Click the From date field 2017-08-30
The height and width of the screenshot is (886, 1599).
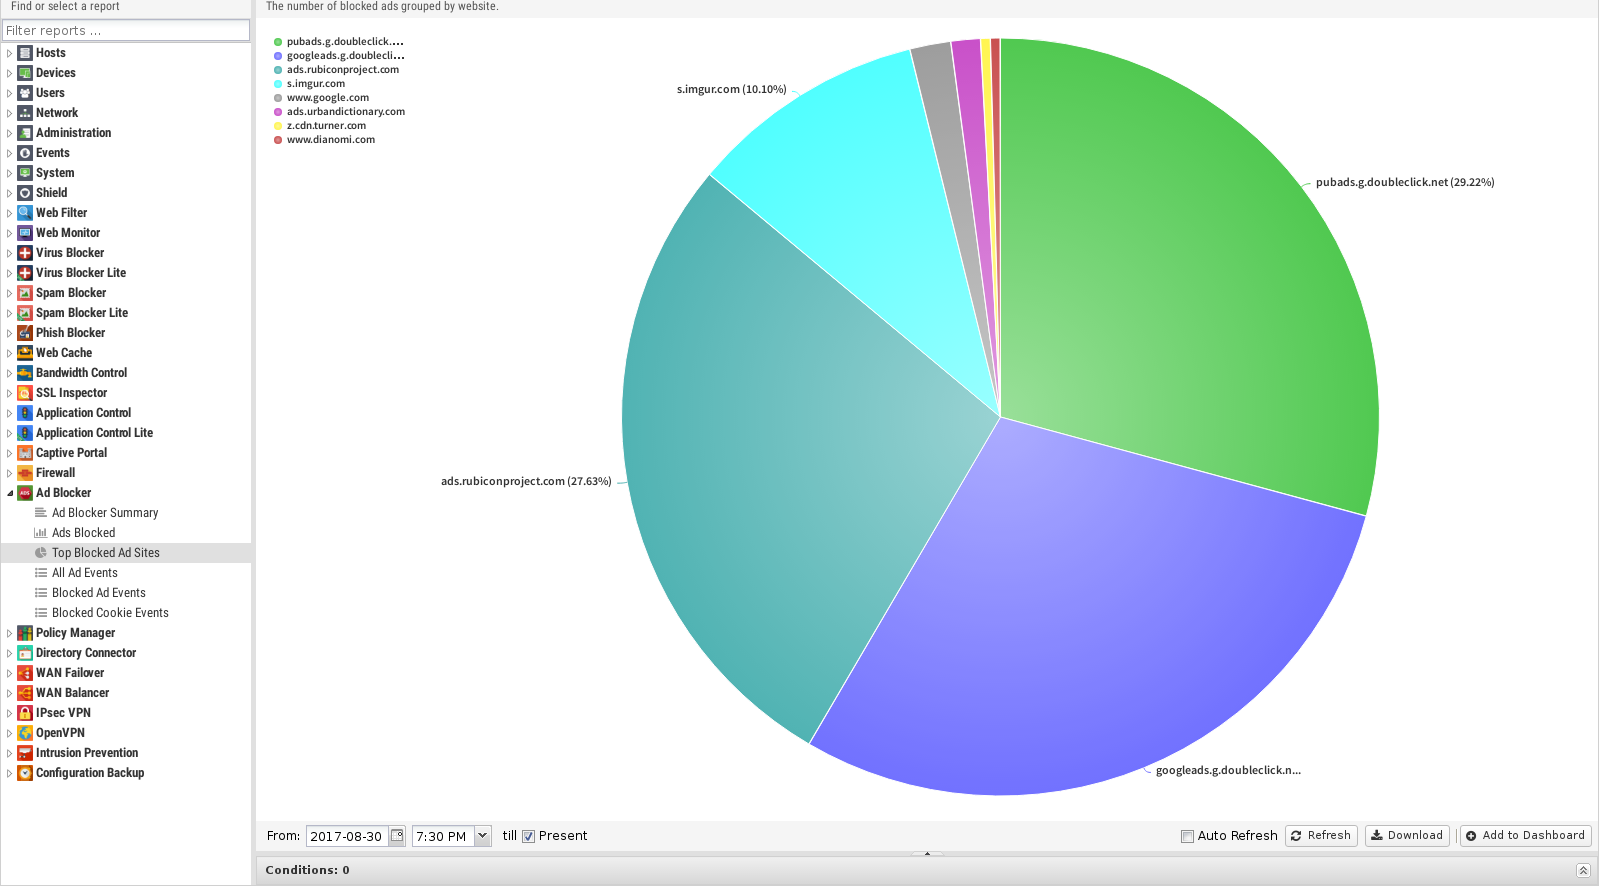click(347, 836)
